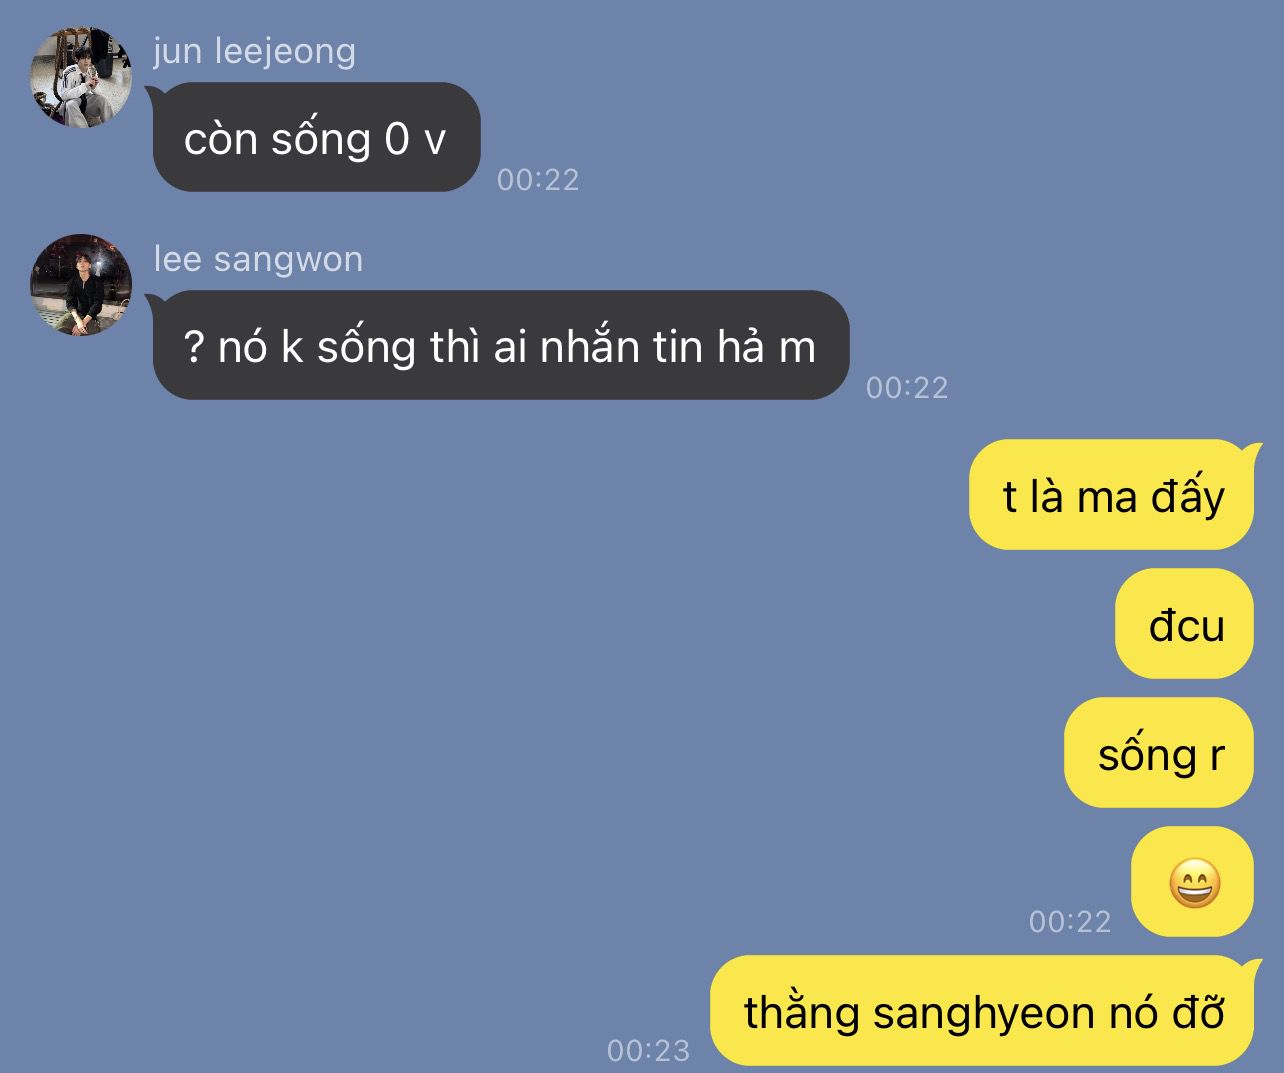Click the 00:23 timestamp
Viewport: 1284px width, 1073px height.
pyautogui.click(x=648, y=1050)
